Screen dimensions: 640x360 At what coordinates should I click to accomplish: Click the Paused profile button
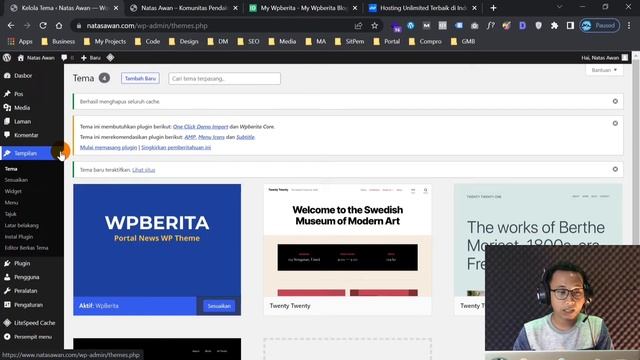coord(600,26)
